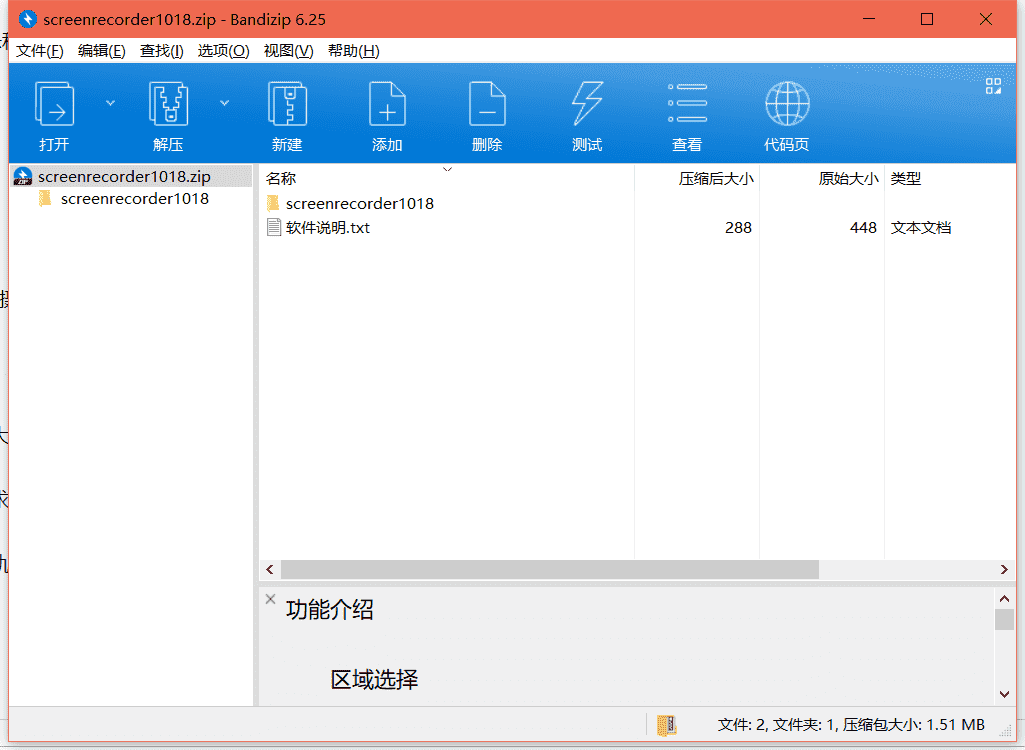Open the 视图(V) menu

tap(288, 50)
